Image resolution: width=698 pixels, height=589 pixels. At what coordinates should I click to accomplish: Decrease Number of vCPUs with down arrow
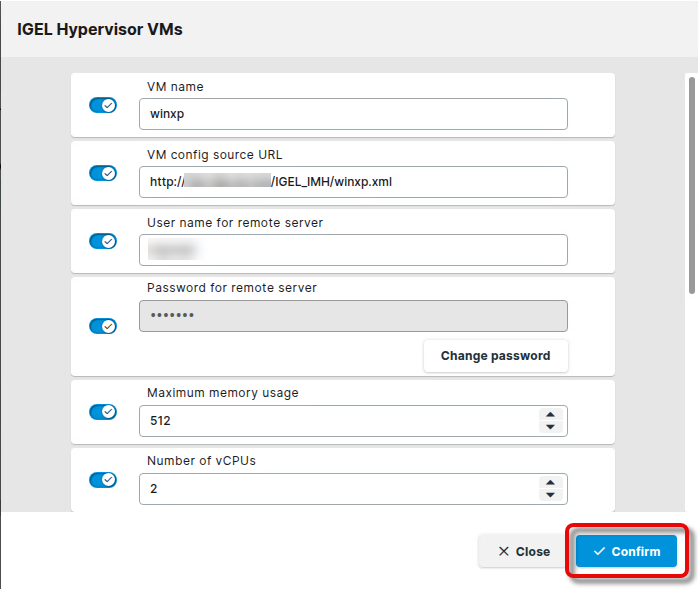click(549, 495)
